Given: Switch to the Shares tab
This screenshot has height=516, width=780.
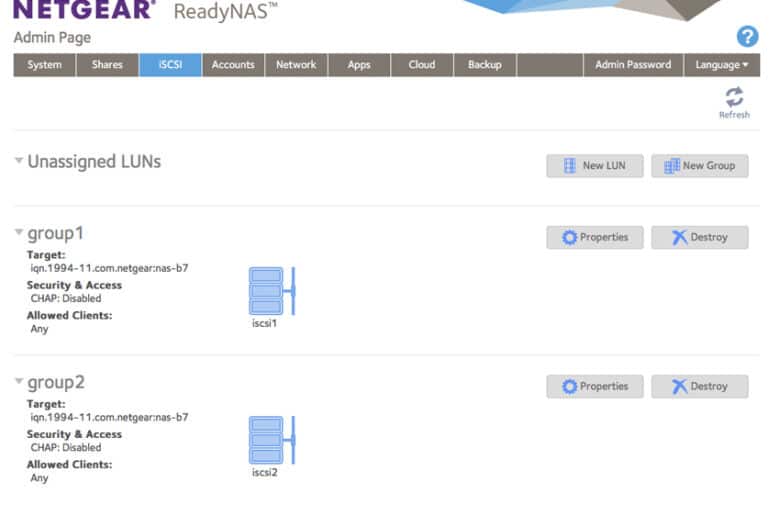Looking at the screenshot, I should tap(107, 65).
